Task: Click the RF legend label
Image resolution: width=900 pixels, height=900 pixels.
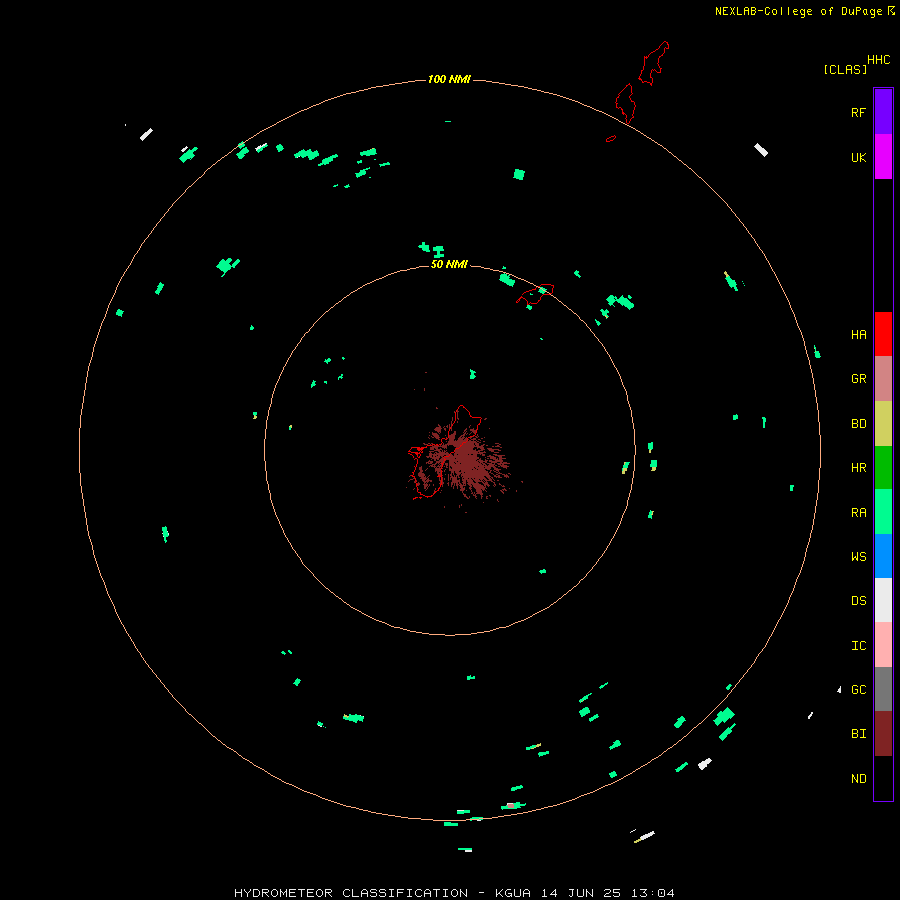Action: pyautogui.click(x=858, y=112)
